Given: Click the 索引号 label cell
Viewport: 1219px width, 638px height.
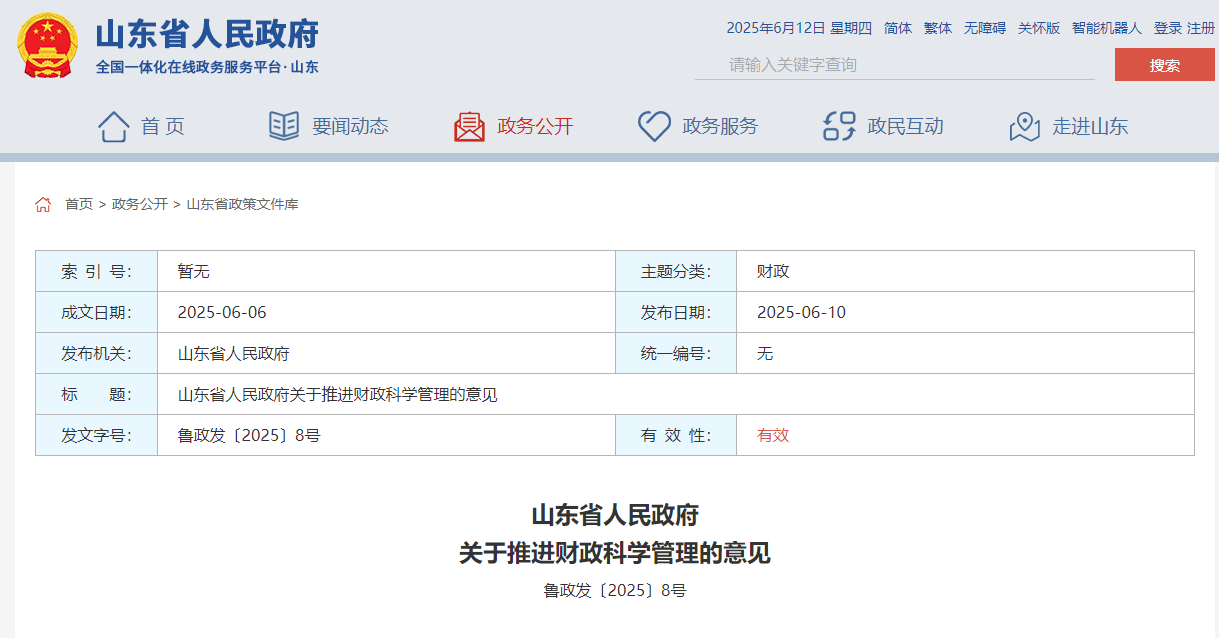Looking at the screenshot, I should click(96, 271).
